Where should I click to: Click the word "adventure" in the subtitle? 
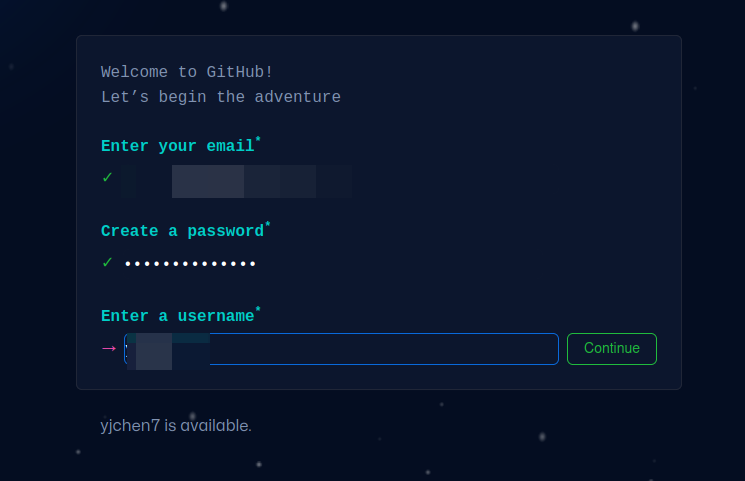298,97
